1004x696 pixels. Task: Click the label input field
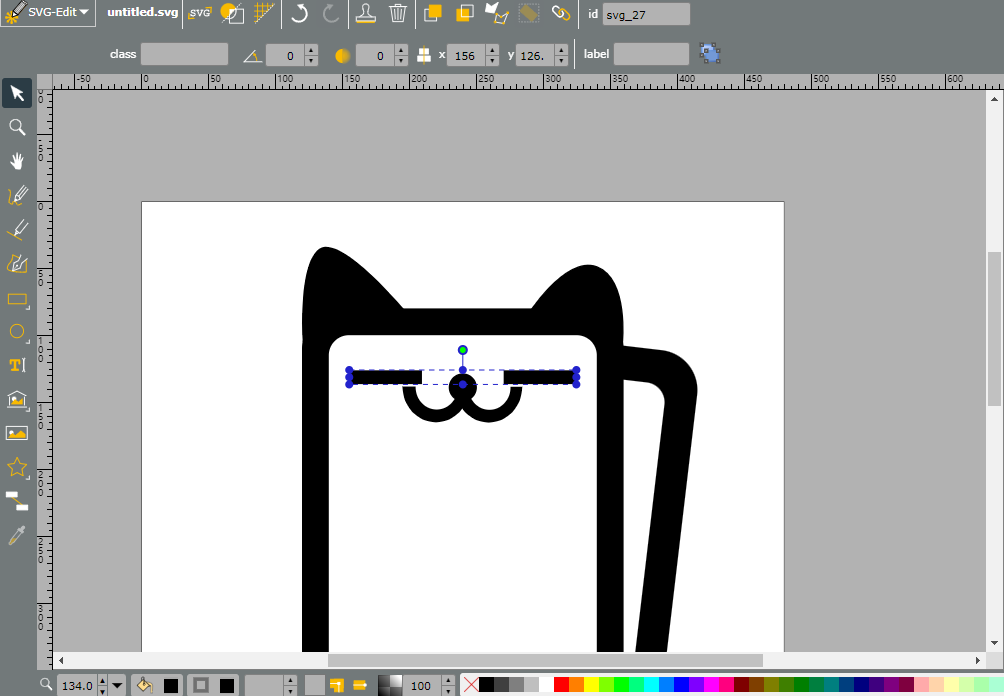pyautogui.click(x=651, y=54)
